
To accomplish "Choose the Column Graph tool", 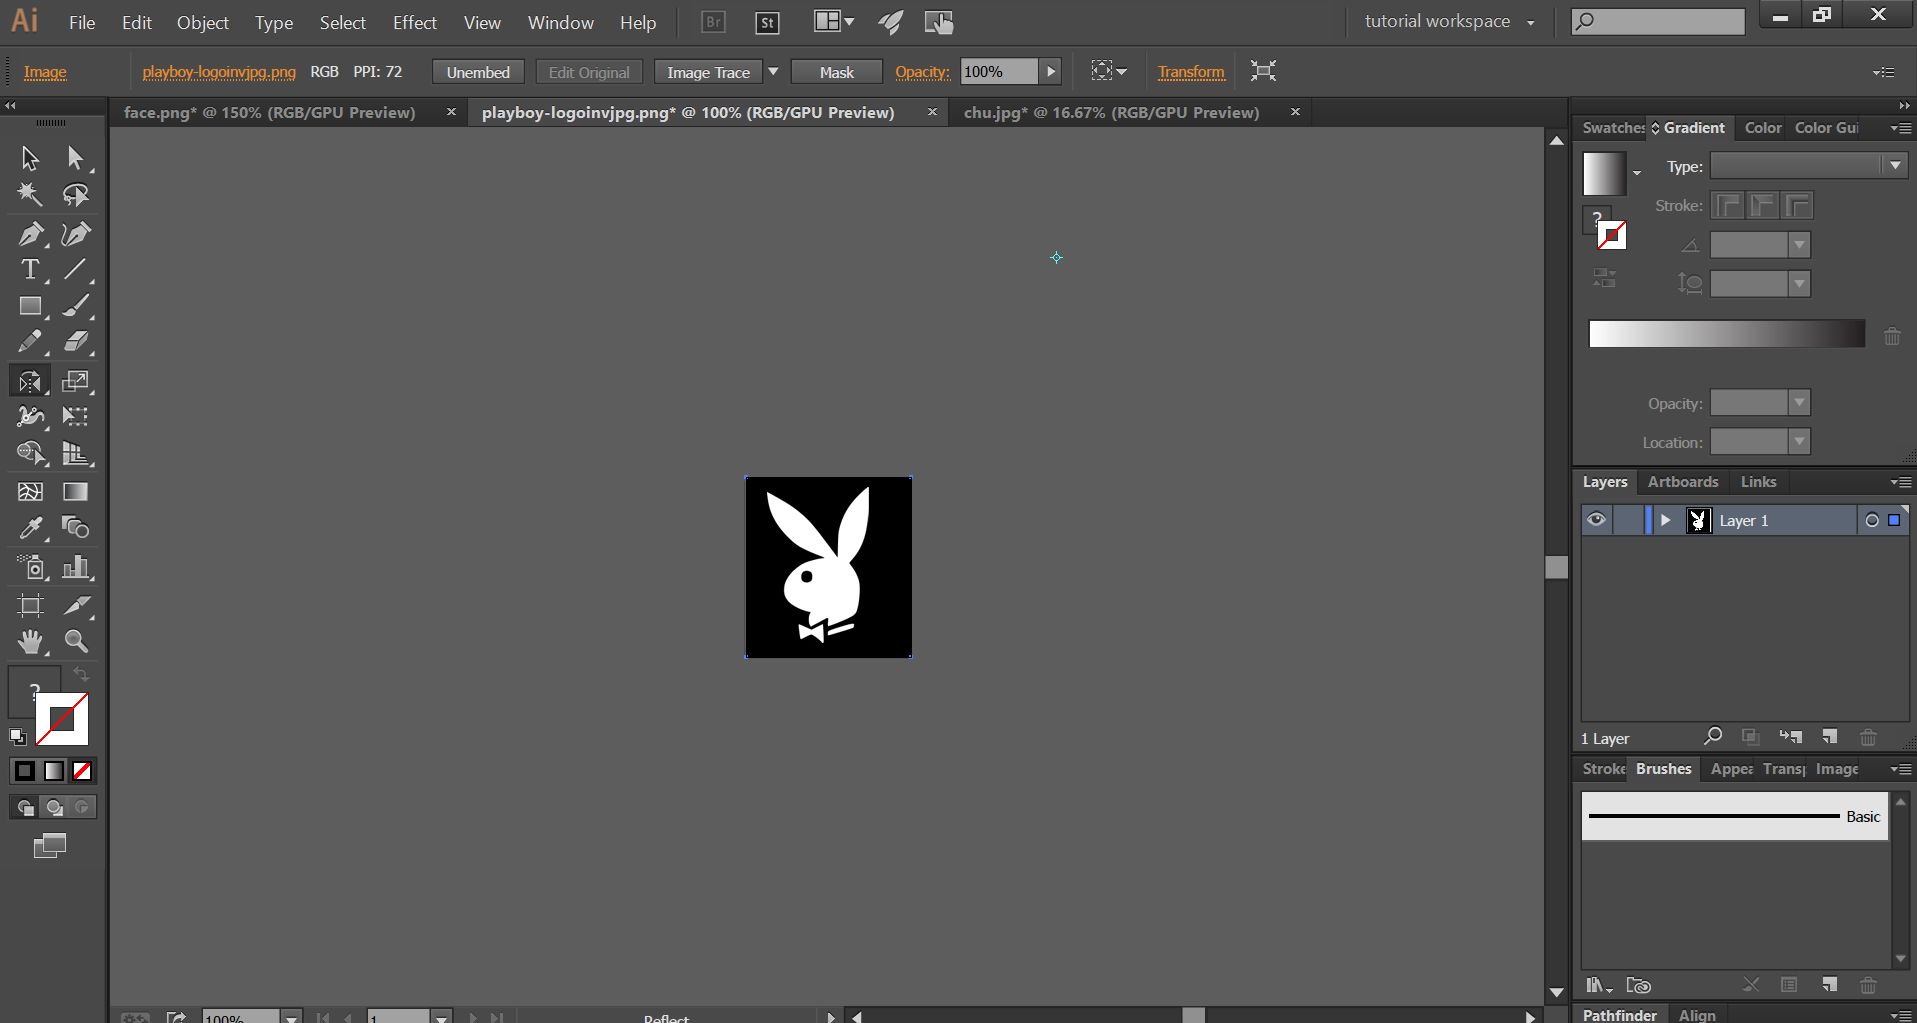I will tap(75, 568).
